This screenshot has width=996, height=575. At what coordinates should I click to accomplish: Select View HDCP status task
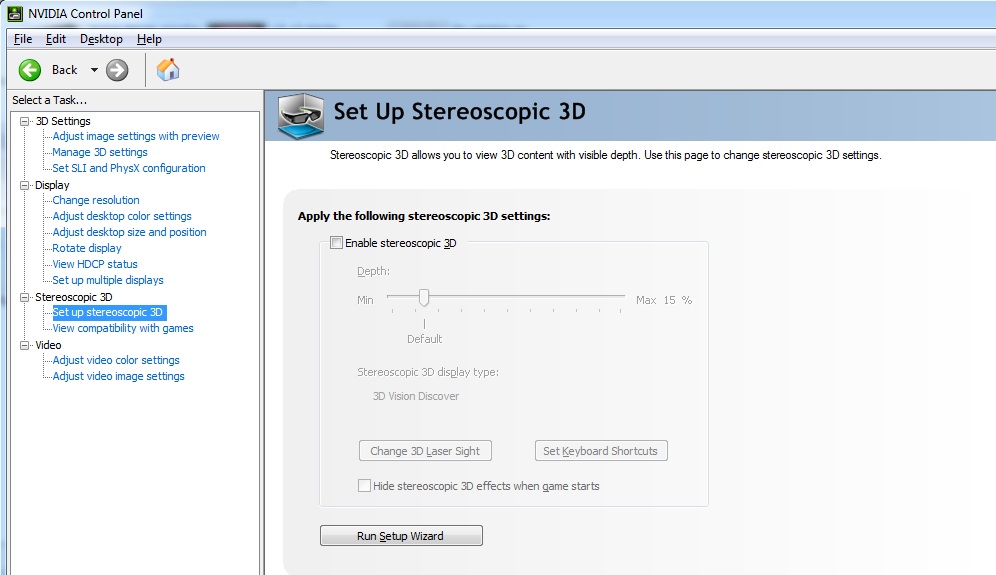point(95,264)
